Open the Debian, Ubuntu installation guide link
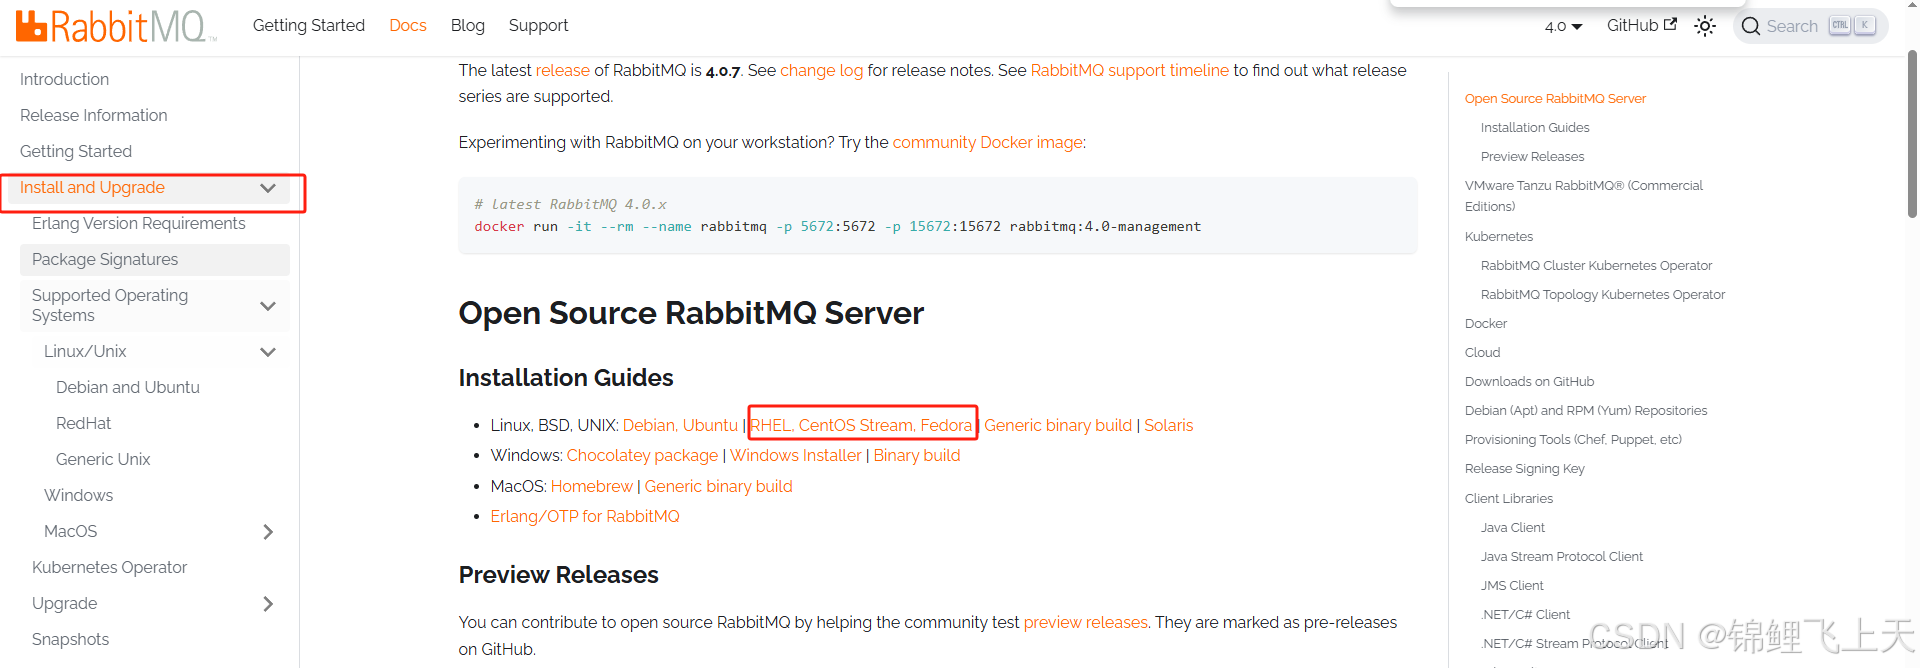The image size is (1920, 668). point(680,425)
